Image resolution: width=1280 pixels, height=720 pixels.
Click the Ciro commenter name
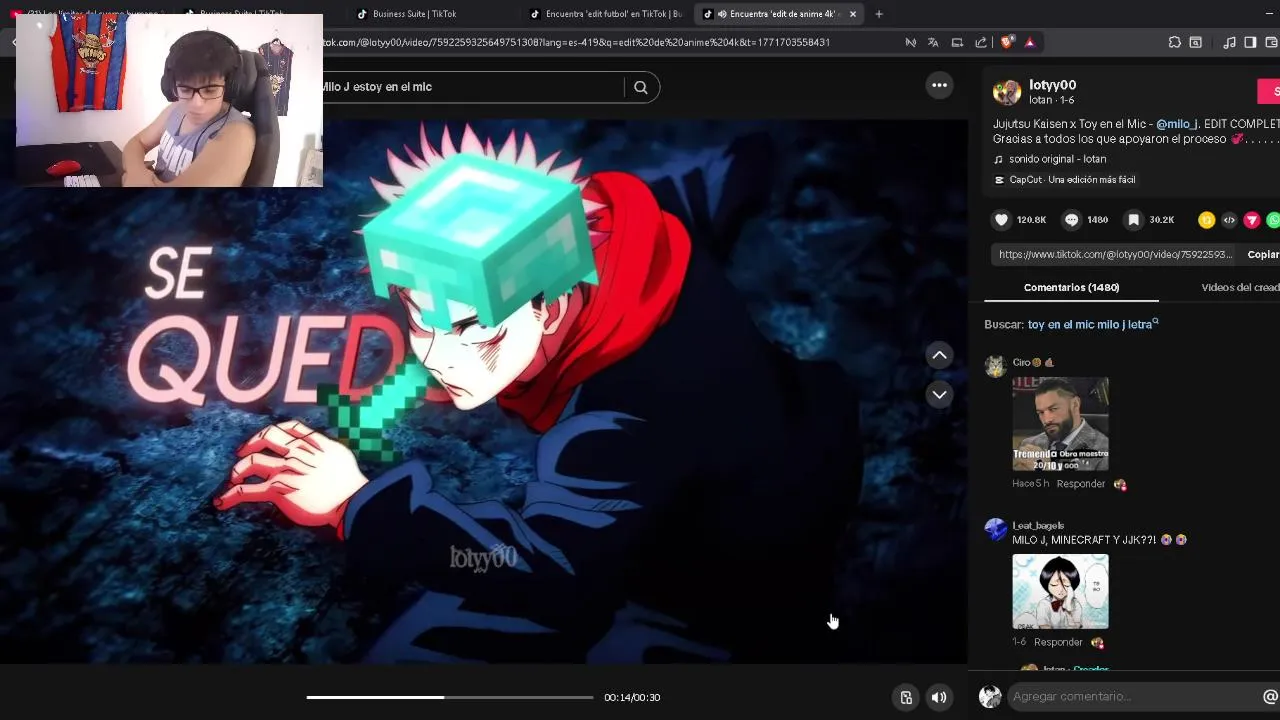tap(1021, 363)
